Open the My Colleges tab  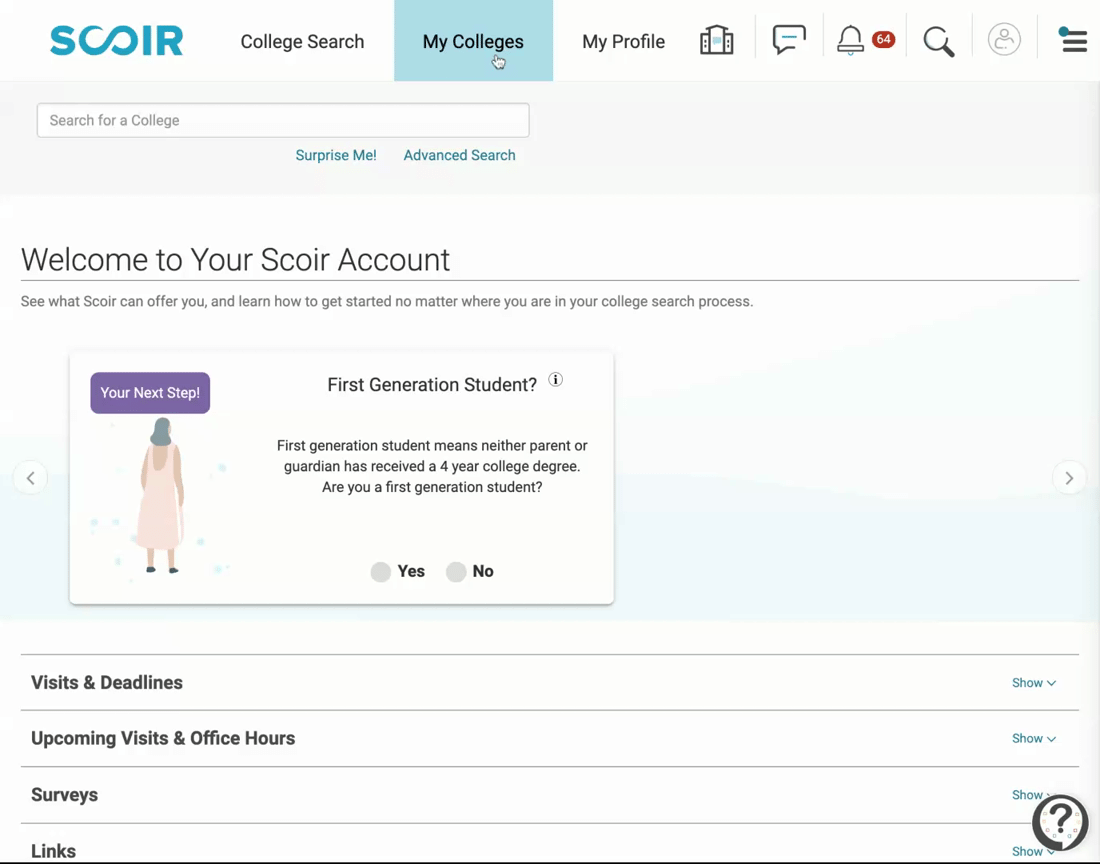(473, 41)
